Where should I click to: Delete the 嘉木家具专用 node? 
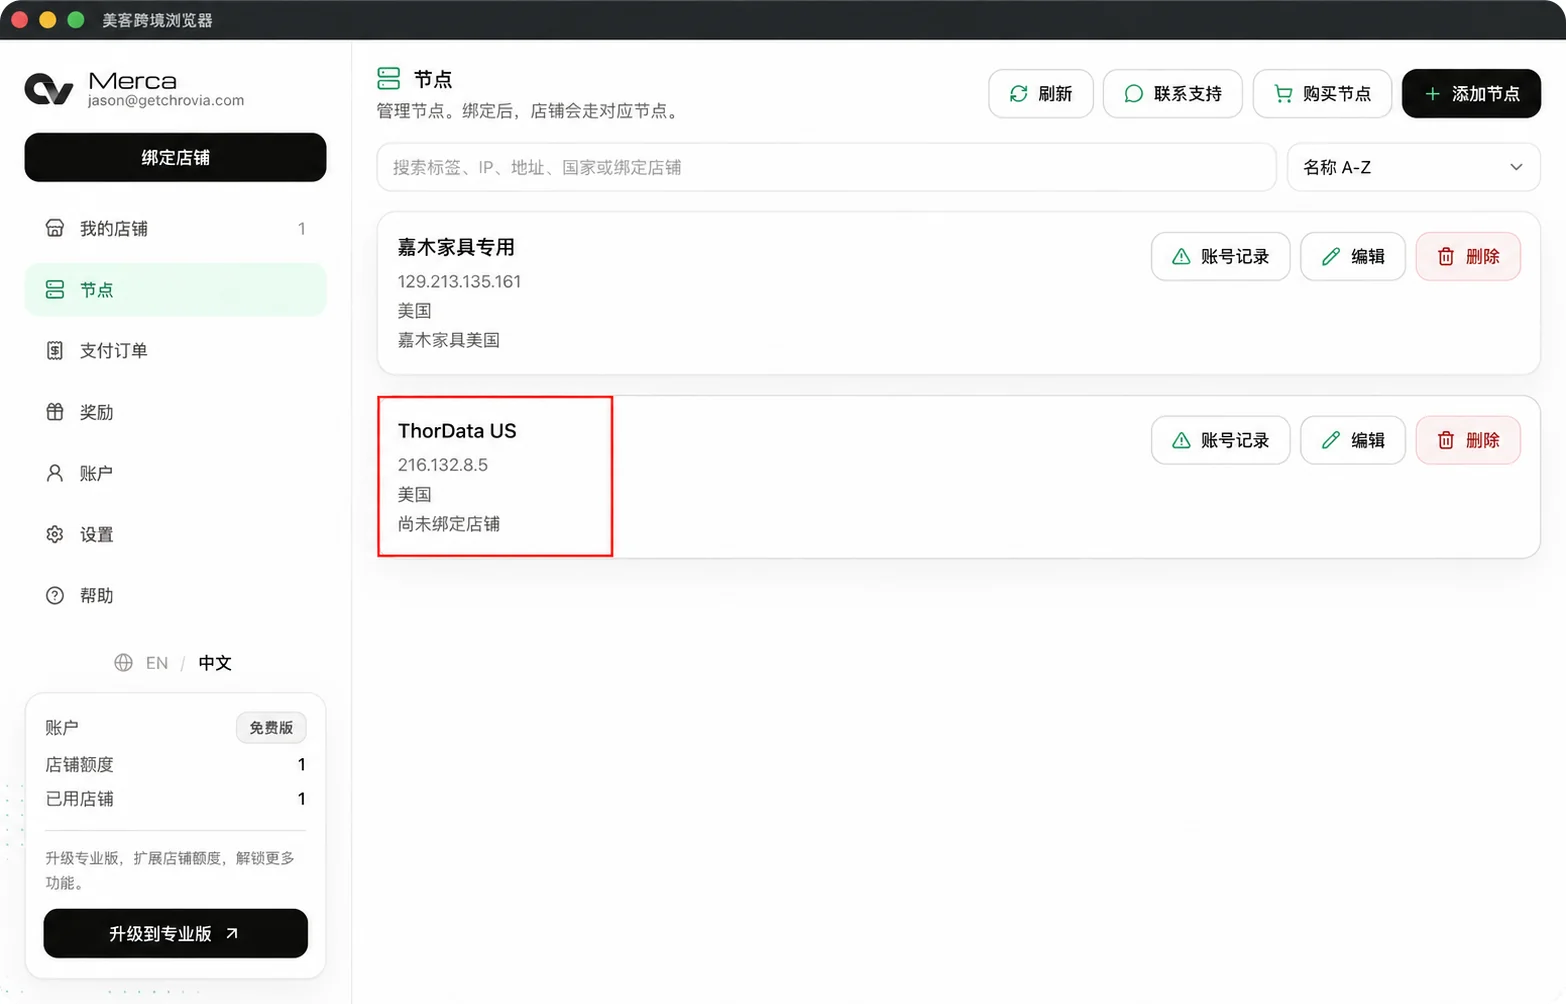coord(1468,256)
